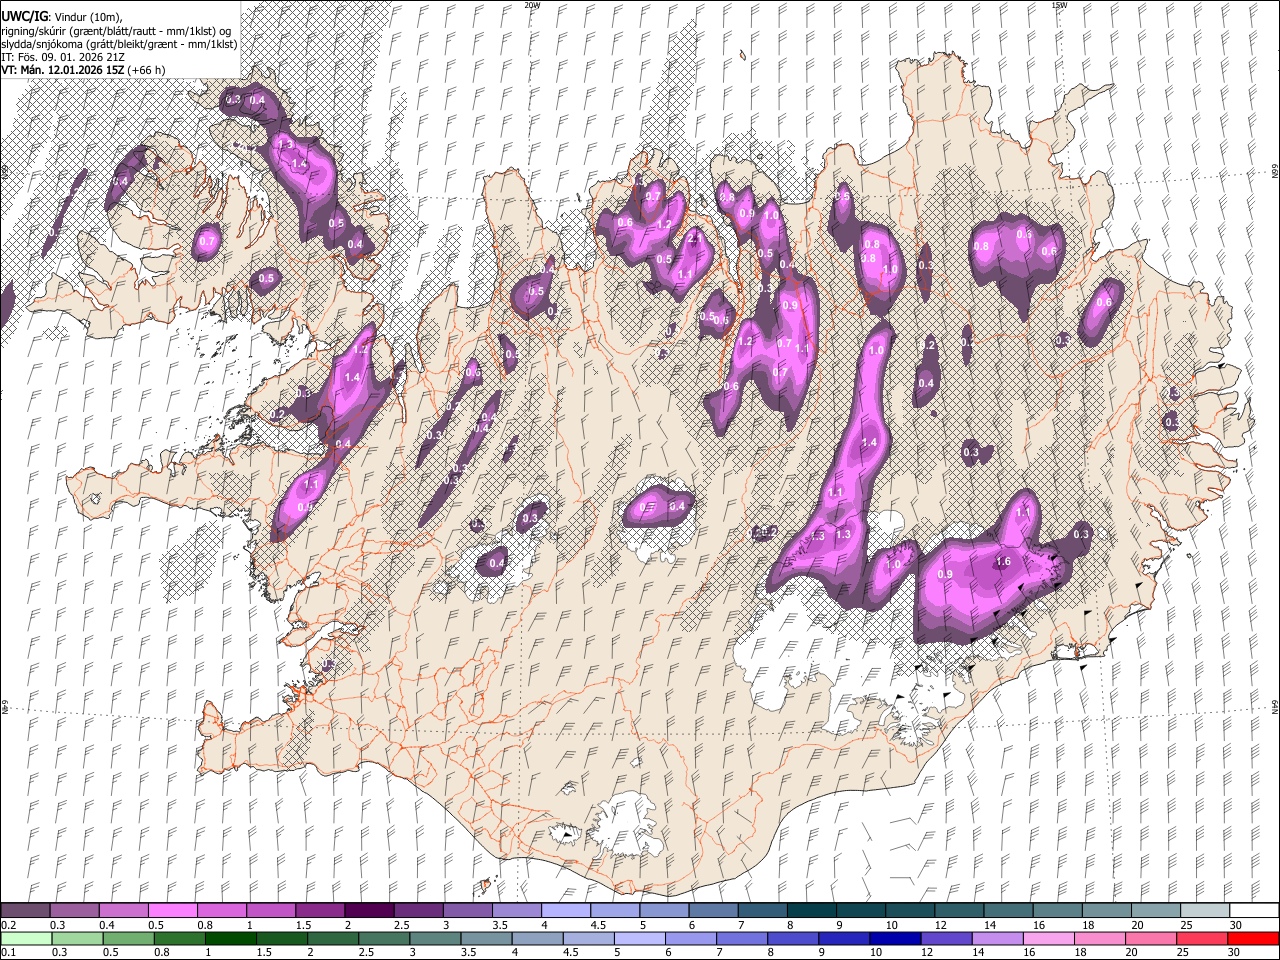The width and height of the screenshot is (1280, 960).
Task: Click the grey-green 3 swatch in lower legend
Action: click(434, 938)
